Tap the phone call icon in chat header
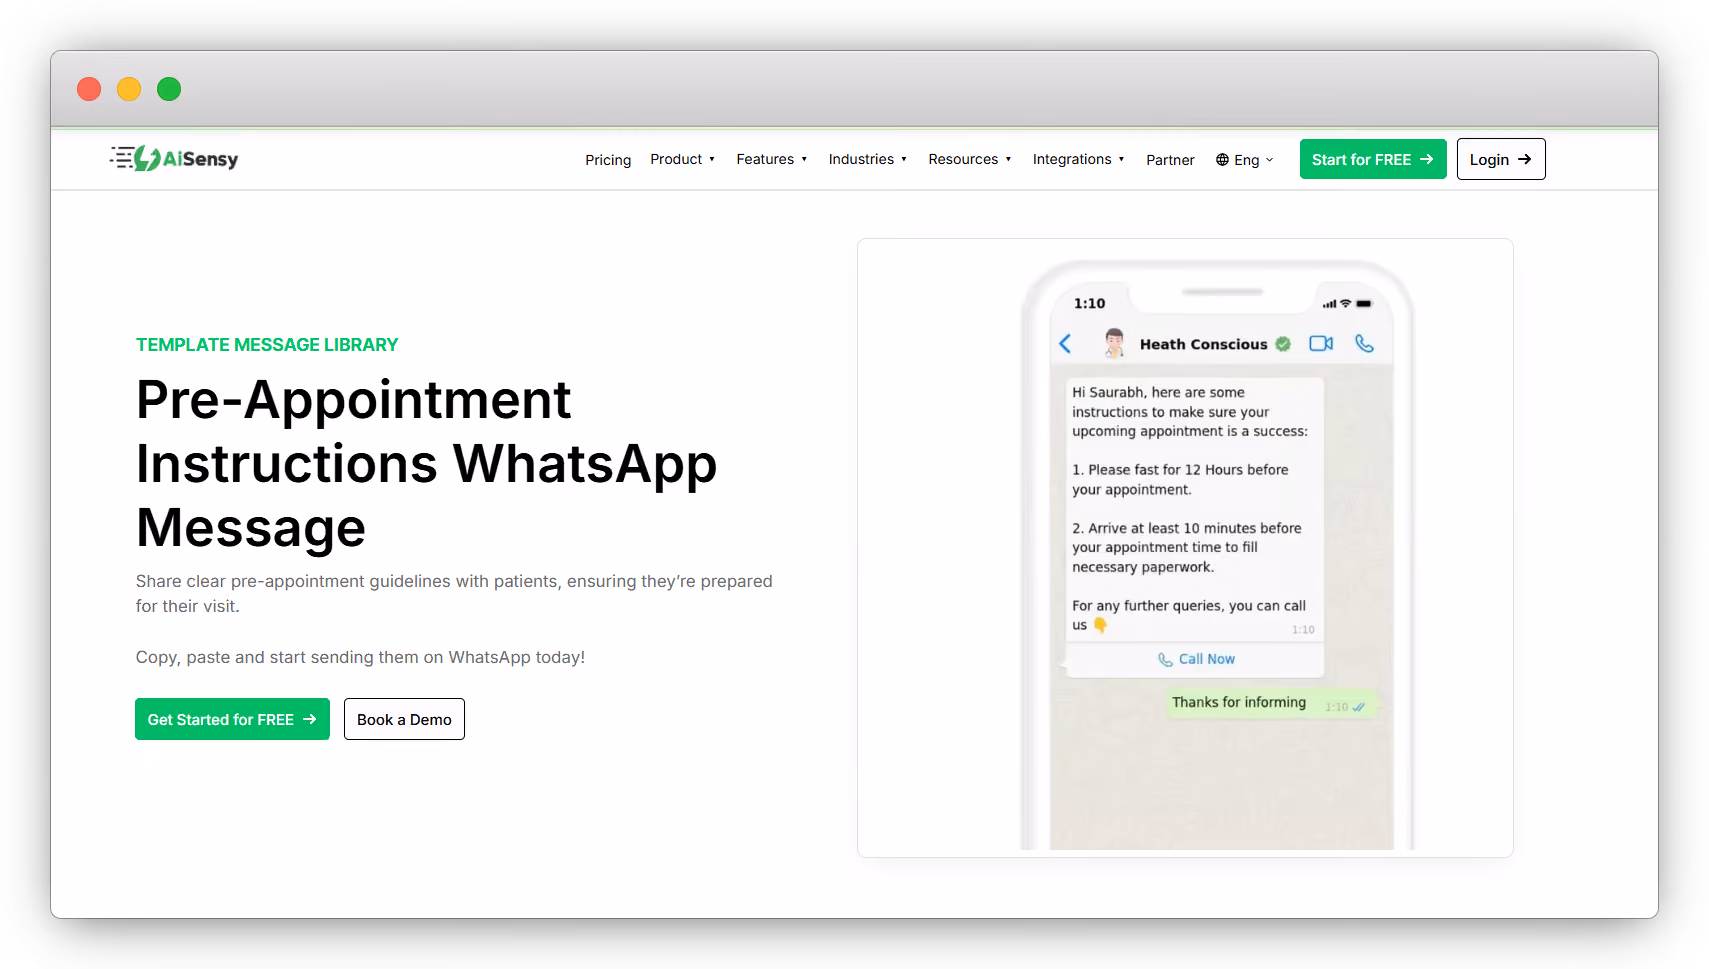The width and height of the screenshot is (1709, 969). [x=1364, y=343]
